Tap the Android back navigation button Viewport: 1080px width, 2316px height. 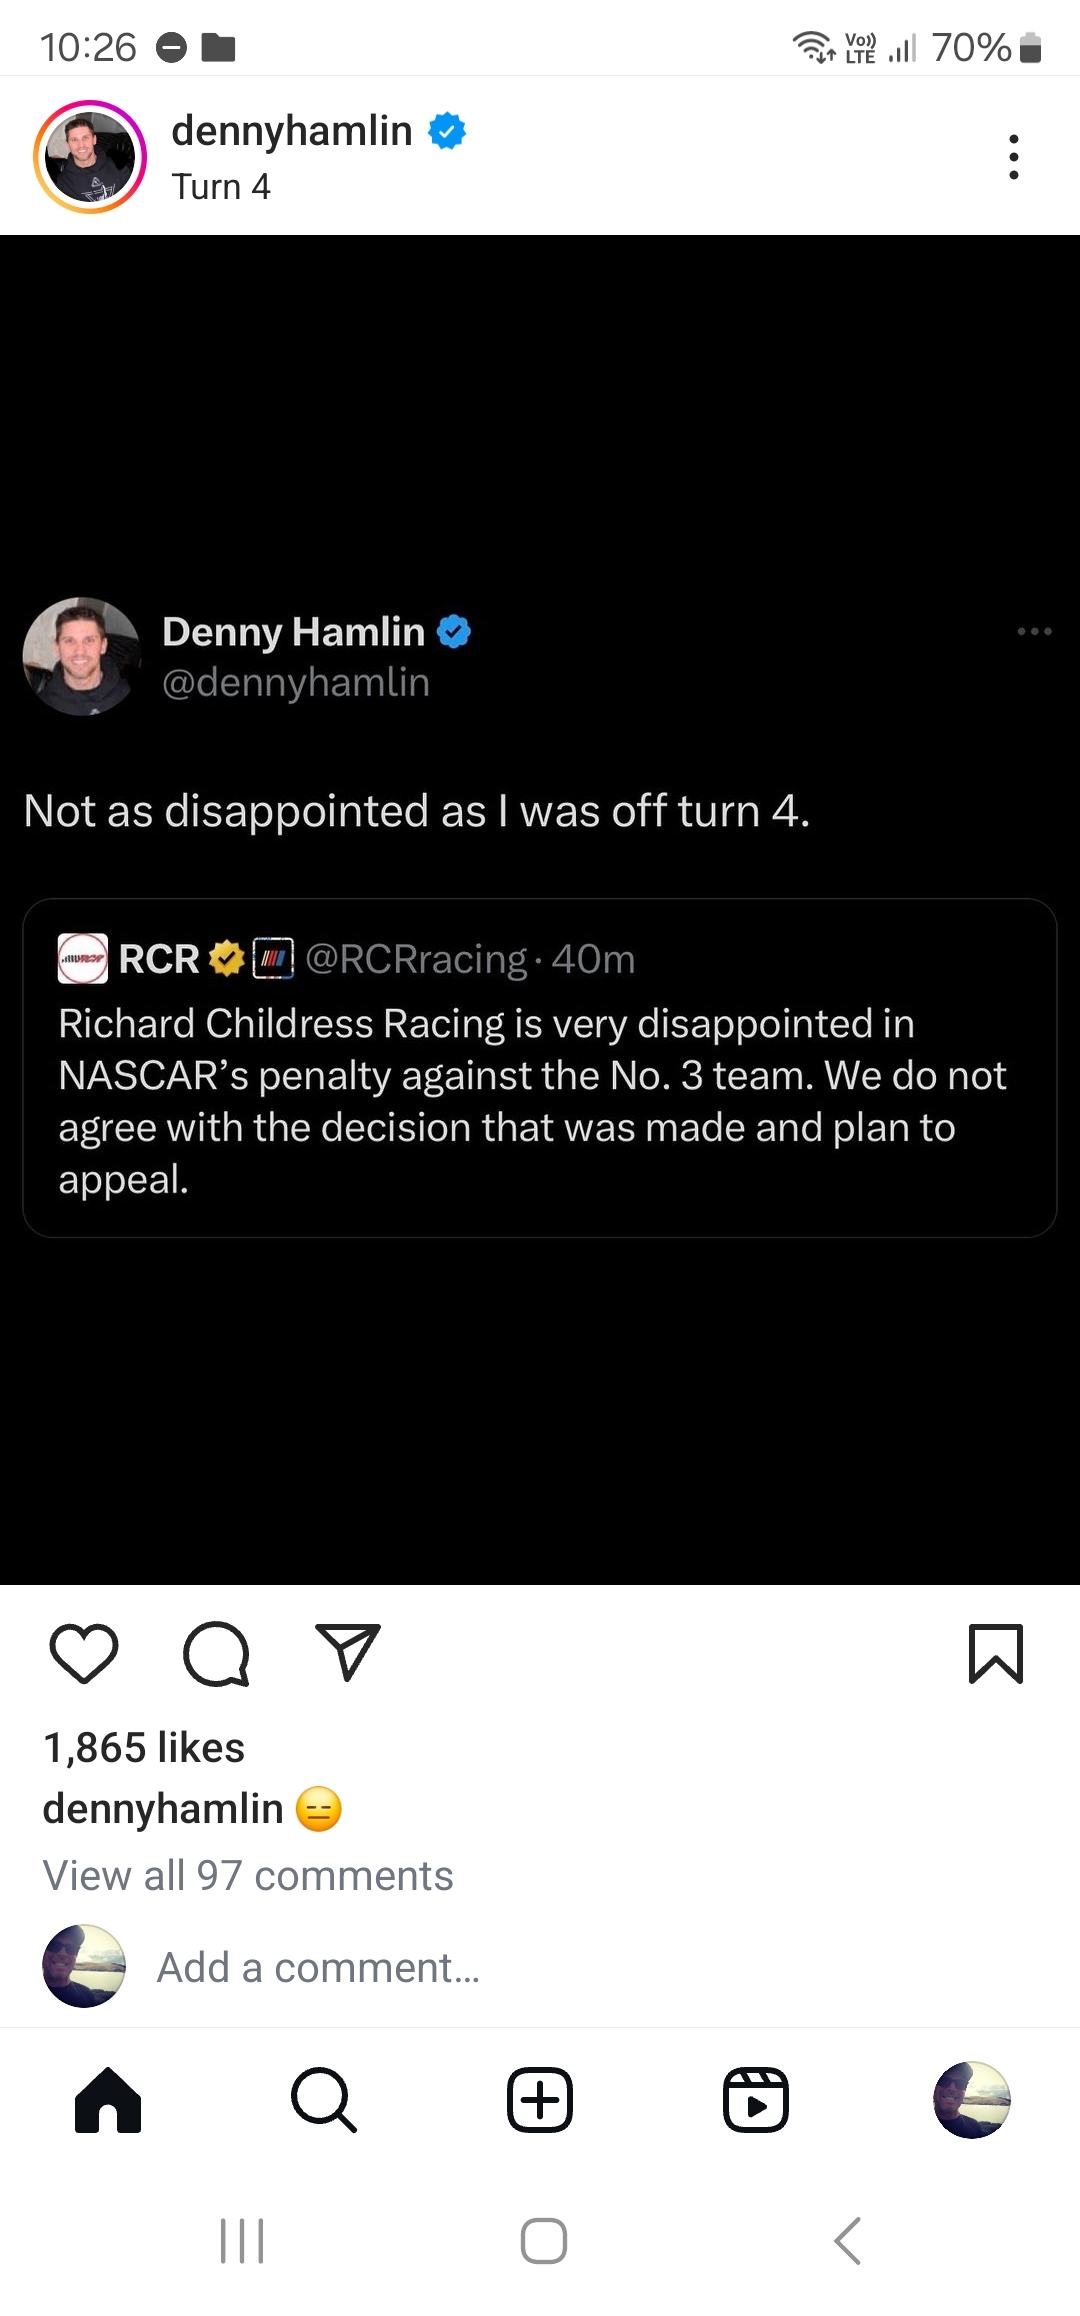pos(848,2240)
